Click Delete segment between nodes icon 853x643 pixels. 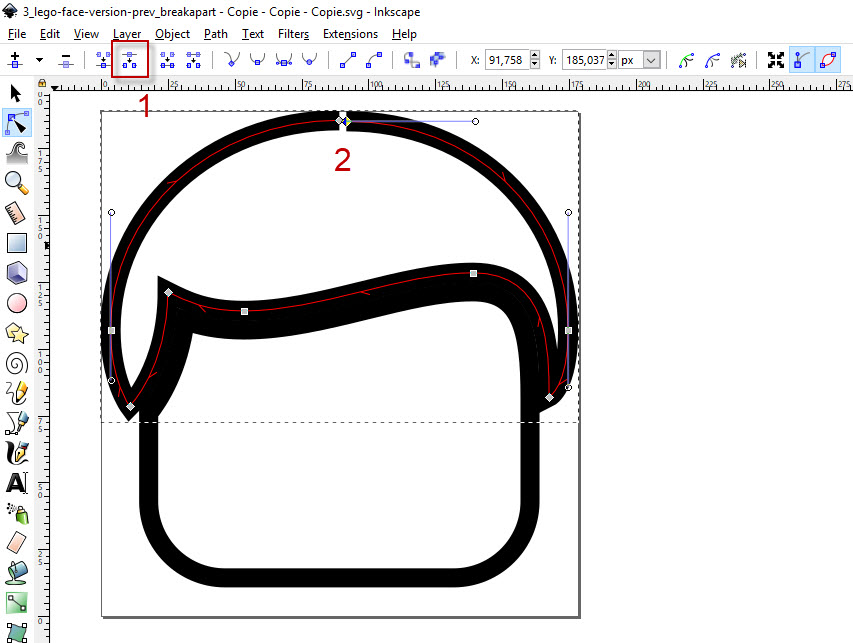[194, 60]
